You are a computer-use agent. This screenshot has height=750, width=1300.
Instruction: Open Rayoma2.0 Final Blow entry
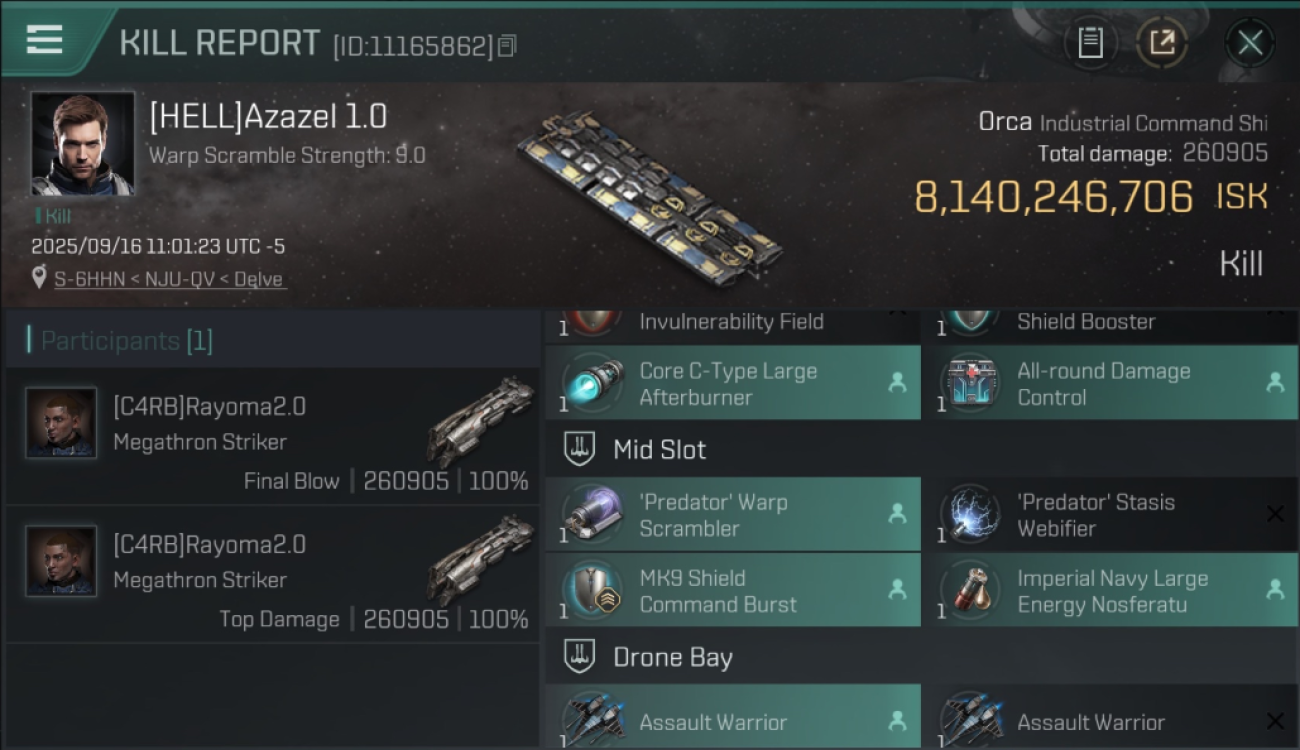272,436
